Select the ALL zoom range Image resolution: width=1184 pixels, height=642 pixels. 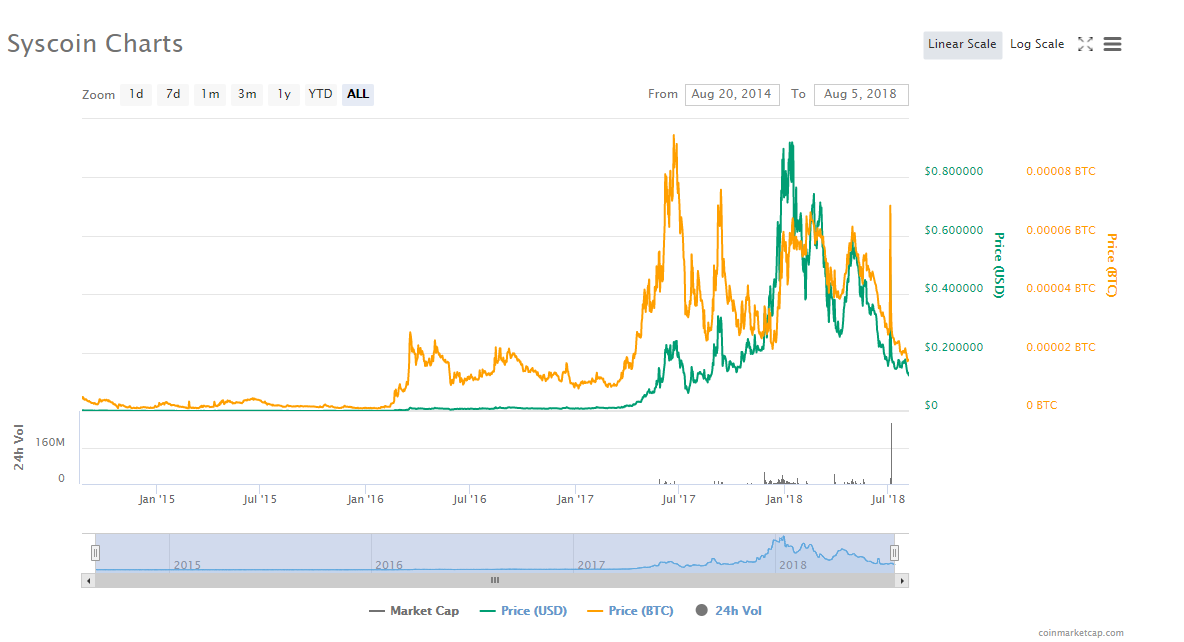point(358,94)
